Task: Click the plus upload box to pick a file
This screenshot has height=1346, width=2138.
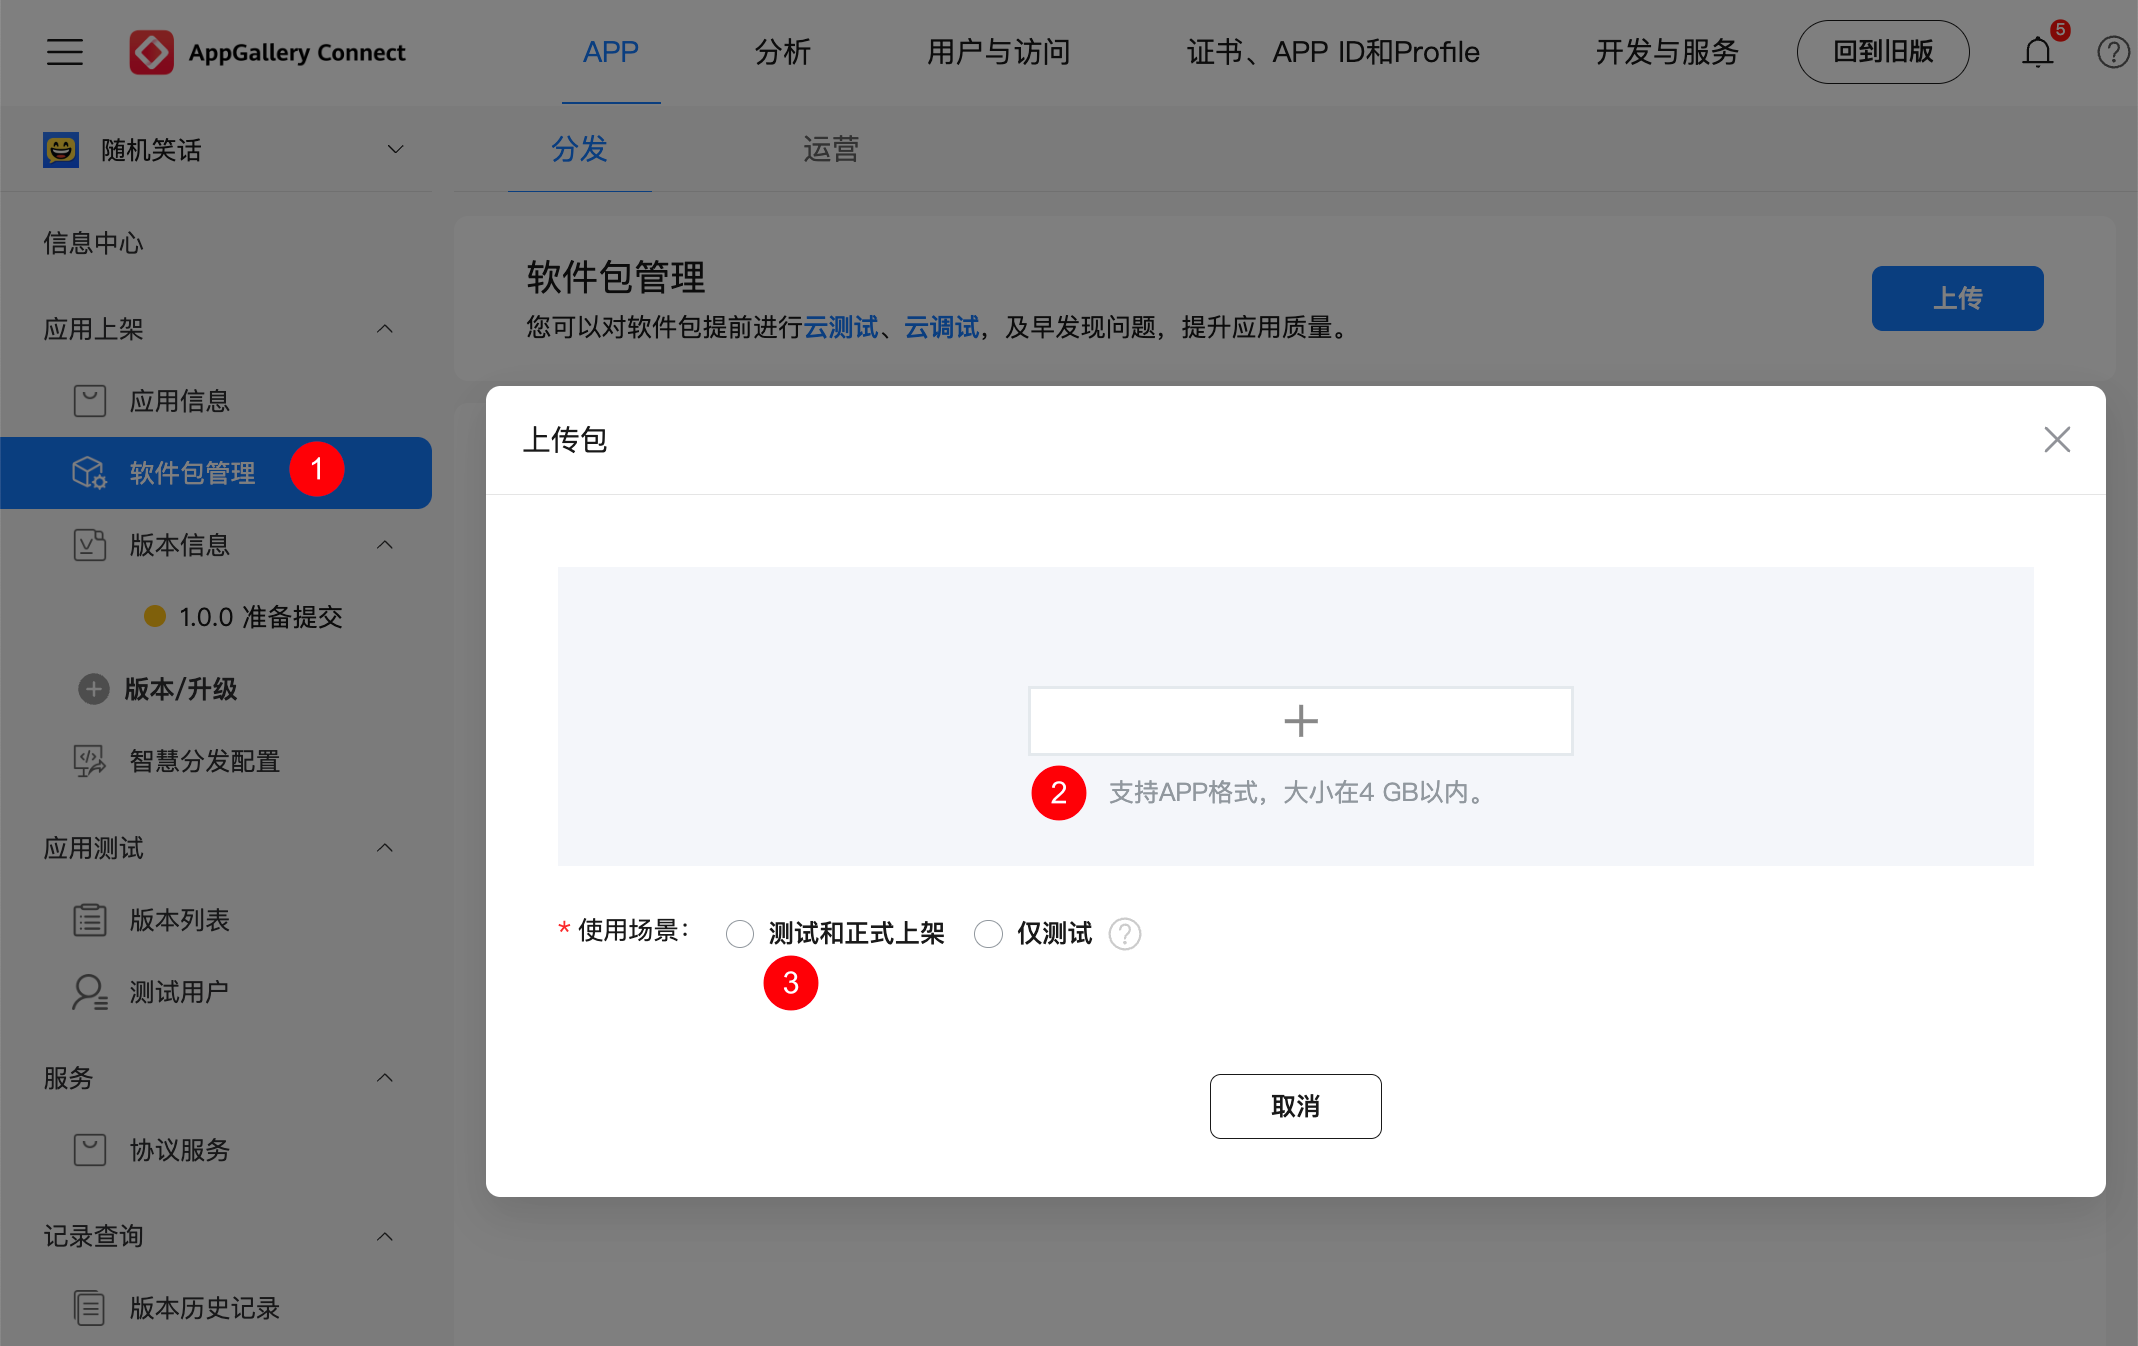Action: click(1299, 720)
